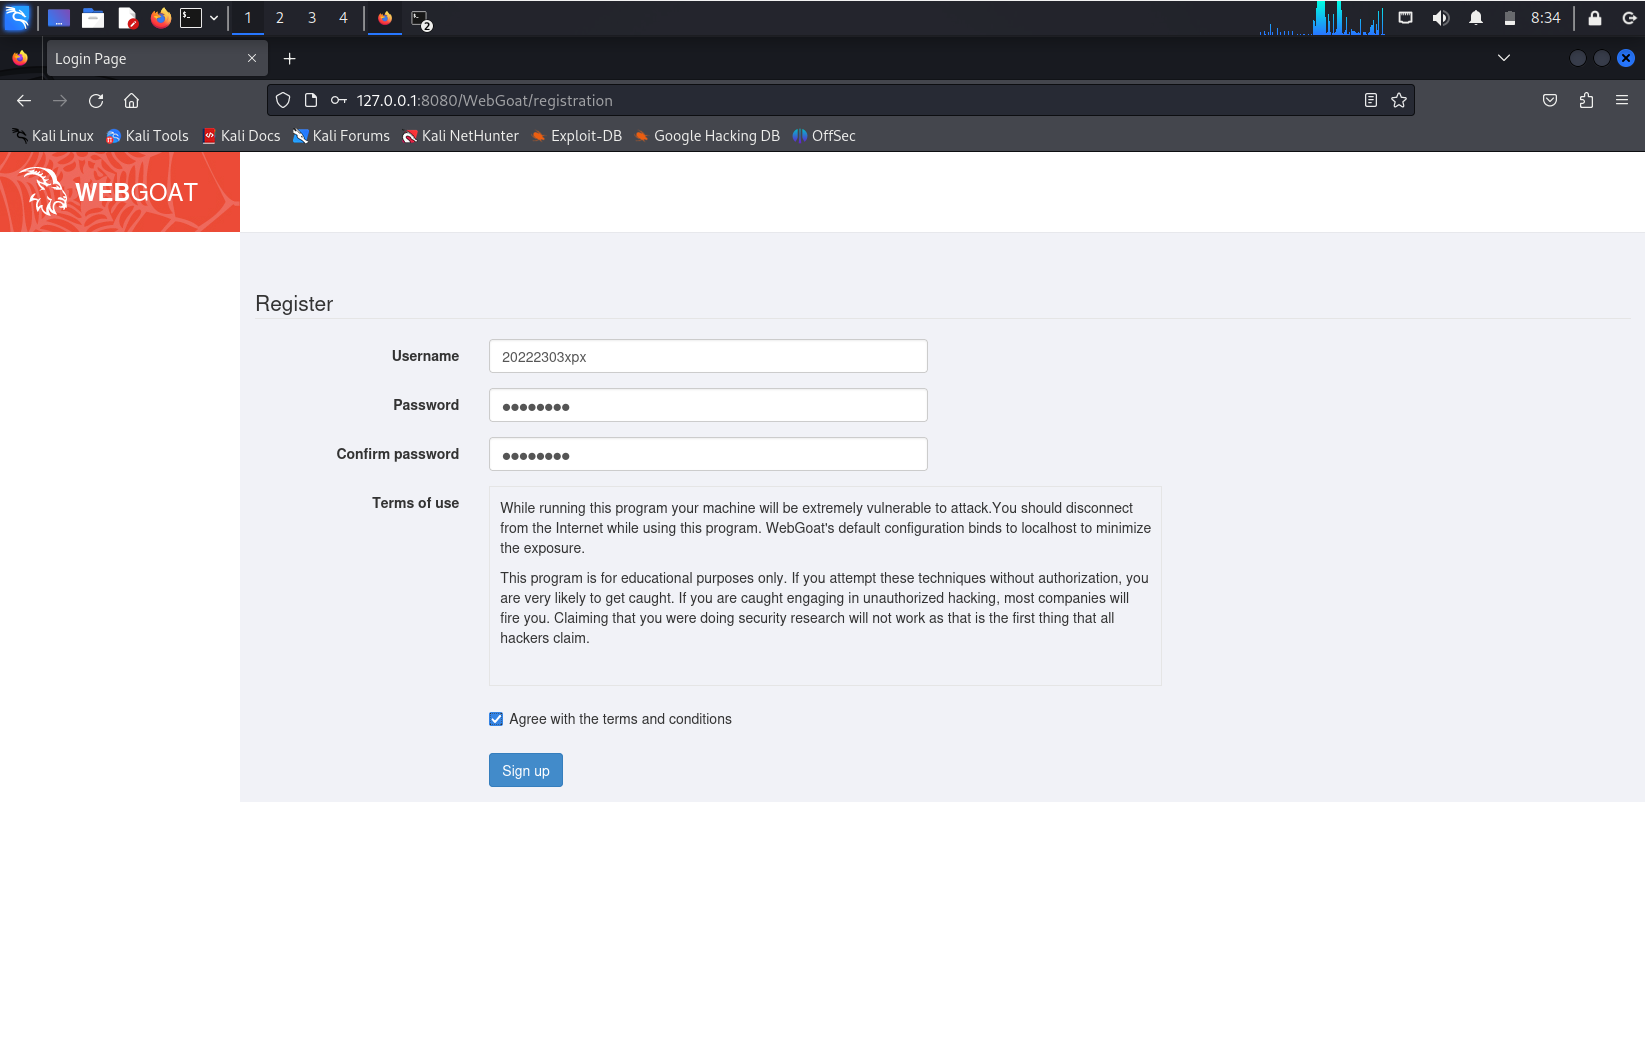The height and width of the screenshot is (1042, 1645).
Task: Click the Username input field
Action: (708, 356)
